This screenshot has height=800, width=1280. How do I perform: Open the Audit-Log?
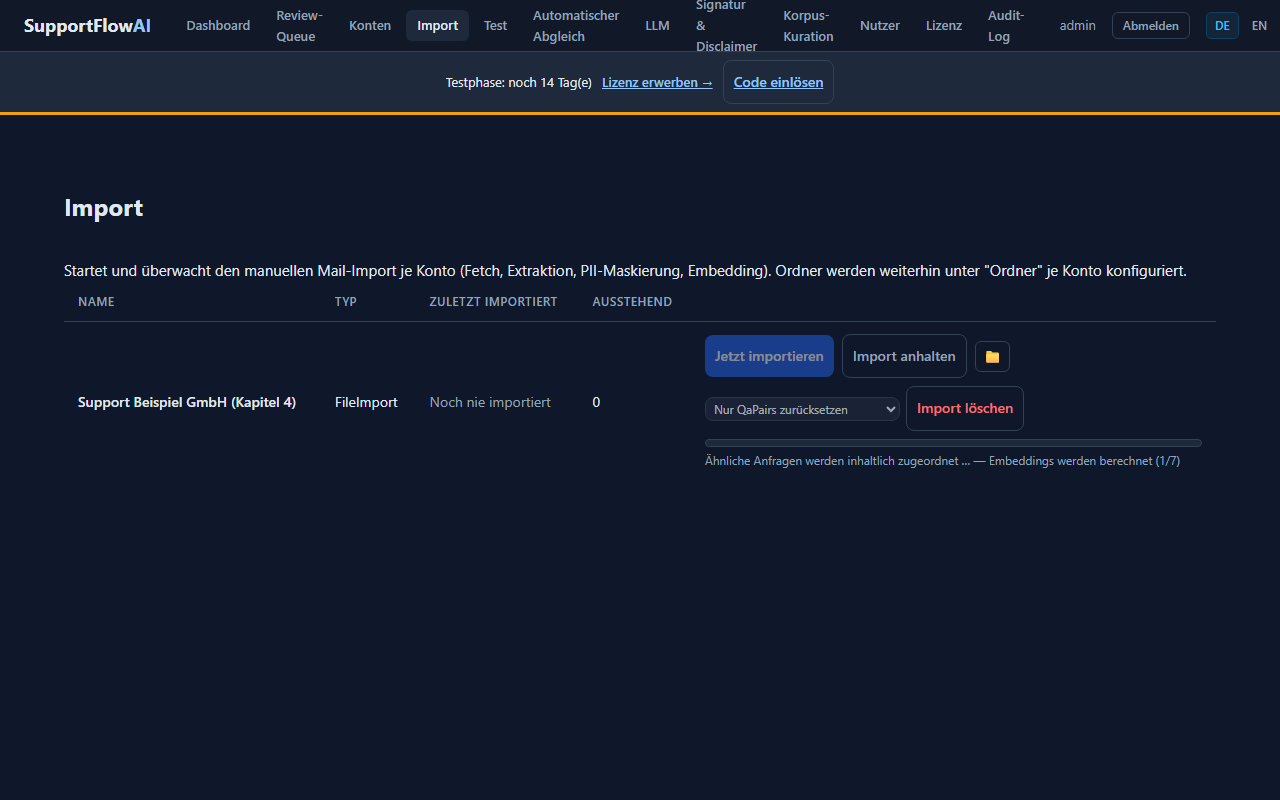[1006, 25]
